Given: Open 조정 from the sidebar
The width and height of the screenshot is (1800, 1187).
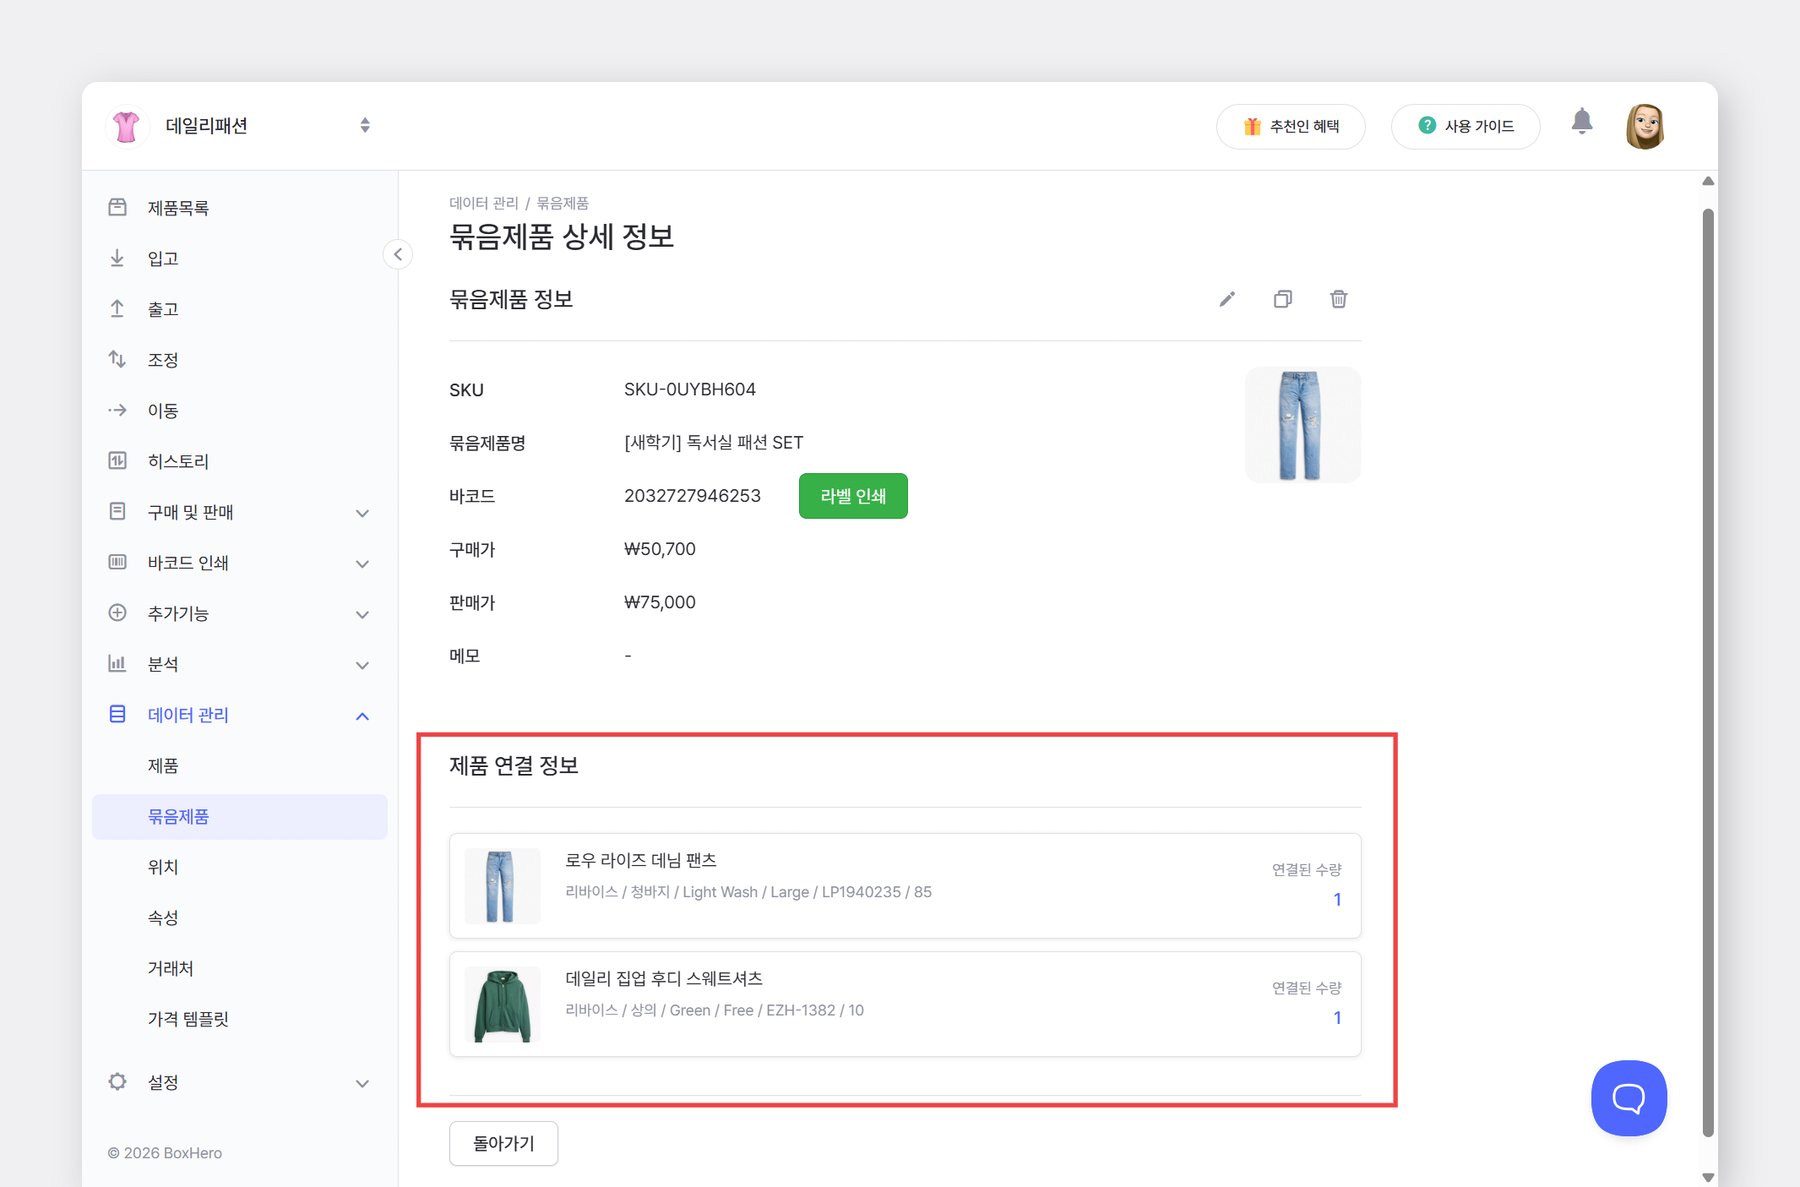Looking at the screenshot, I should [162, 360].
